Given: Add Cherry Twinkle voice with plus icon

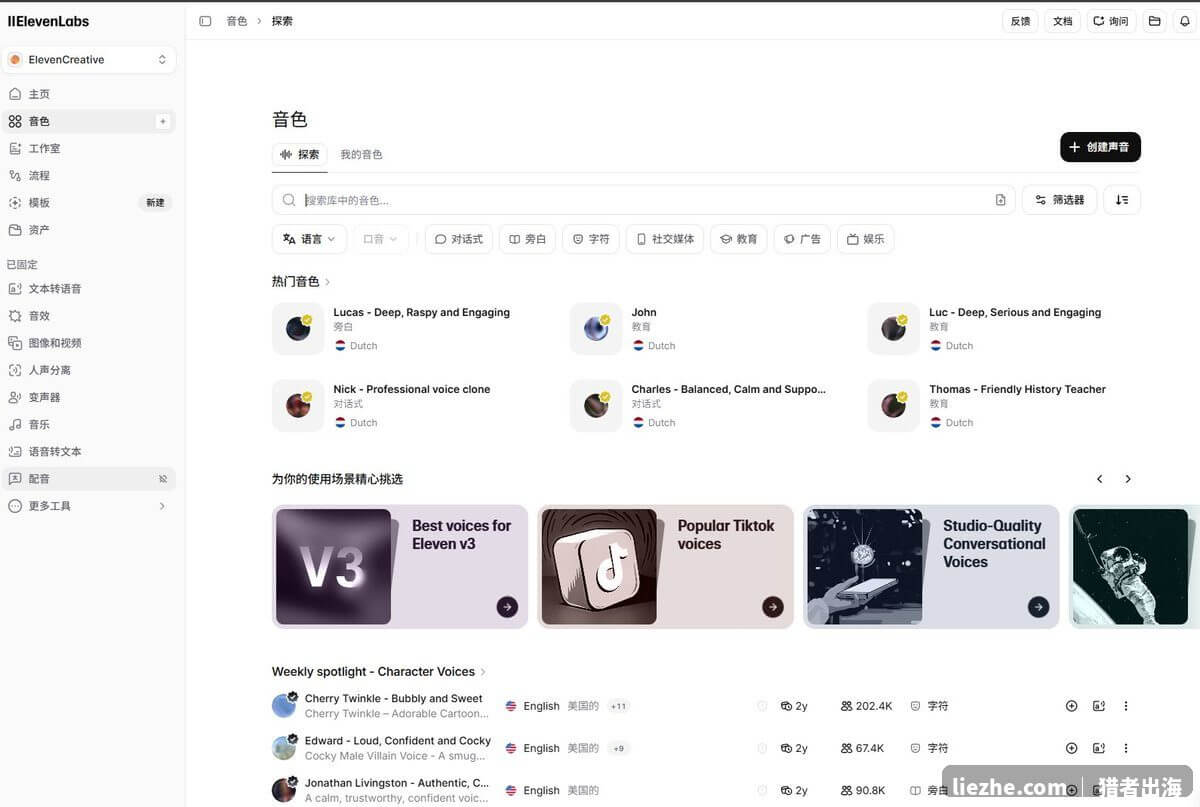Looking at the screenshot, I should click(1072, 706).
